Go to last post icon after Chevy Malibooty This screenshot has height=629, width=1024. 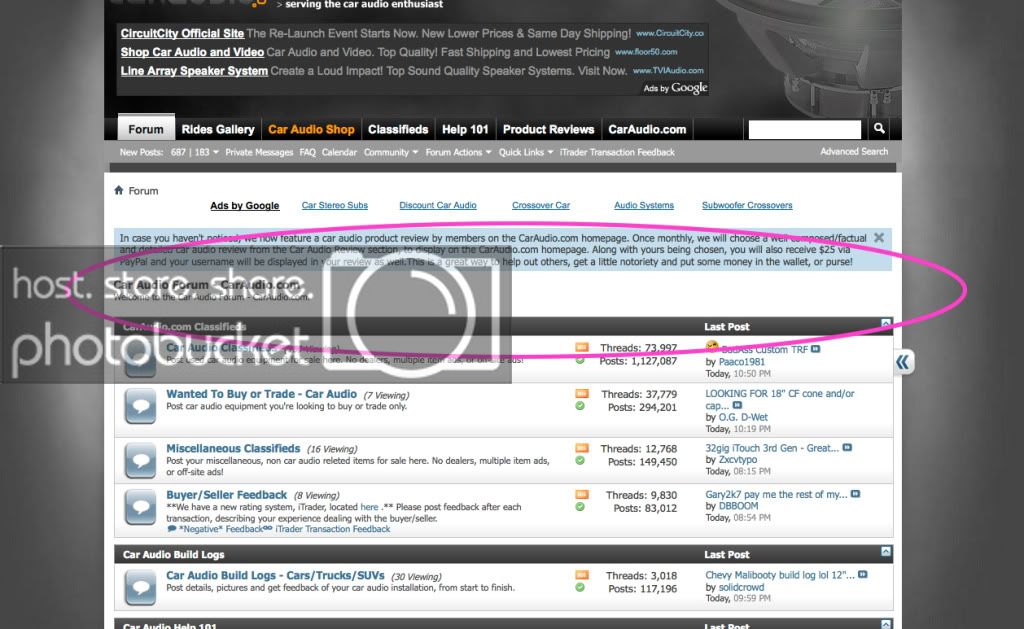click(863, 575)
